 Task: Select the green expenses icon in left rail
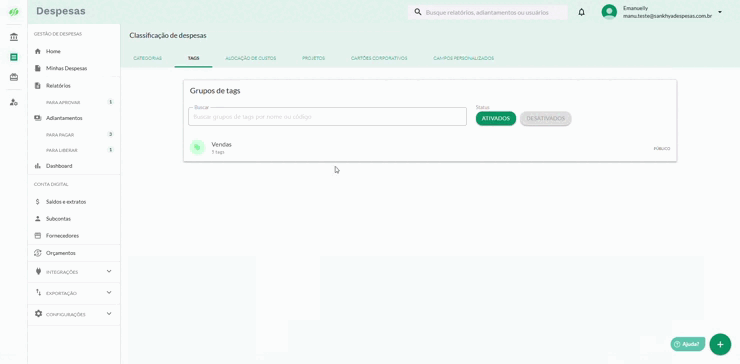pos(14,57)
